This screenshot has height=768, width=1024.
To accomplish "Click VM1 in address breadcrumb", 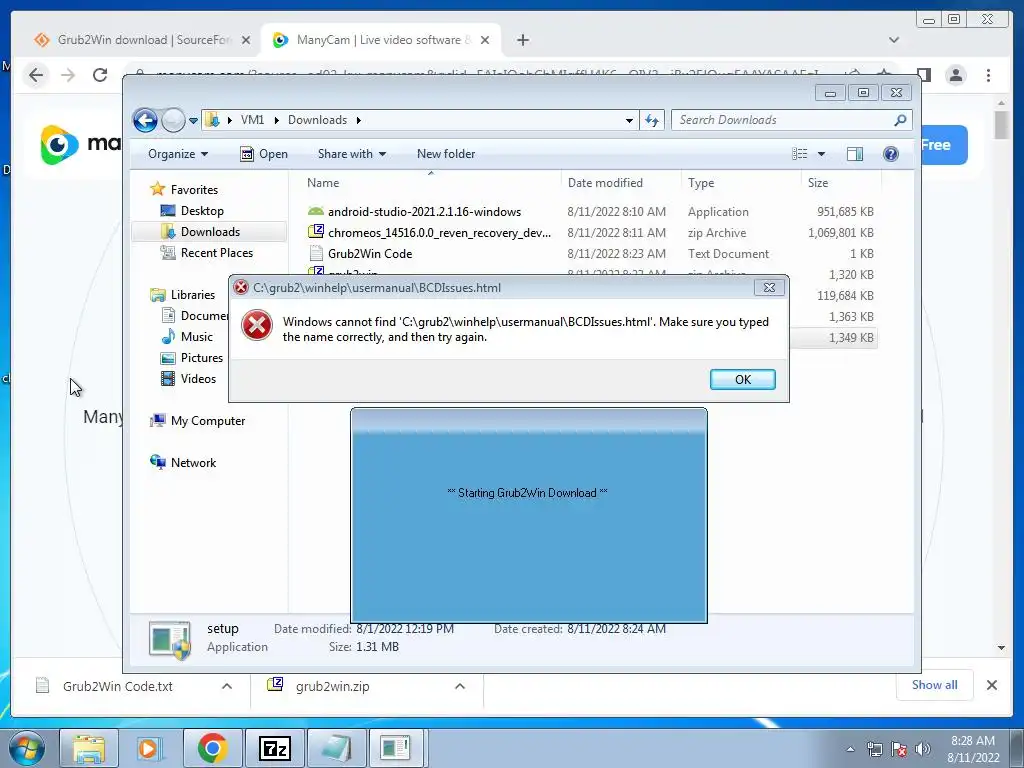I will [252, 120].
